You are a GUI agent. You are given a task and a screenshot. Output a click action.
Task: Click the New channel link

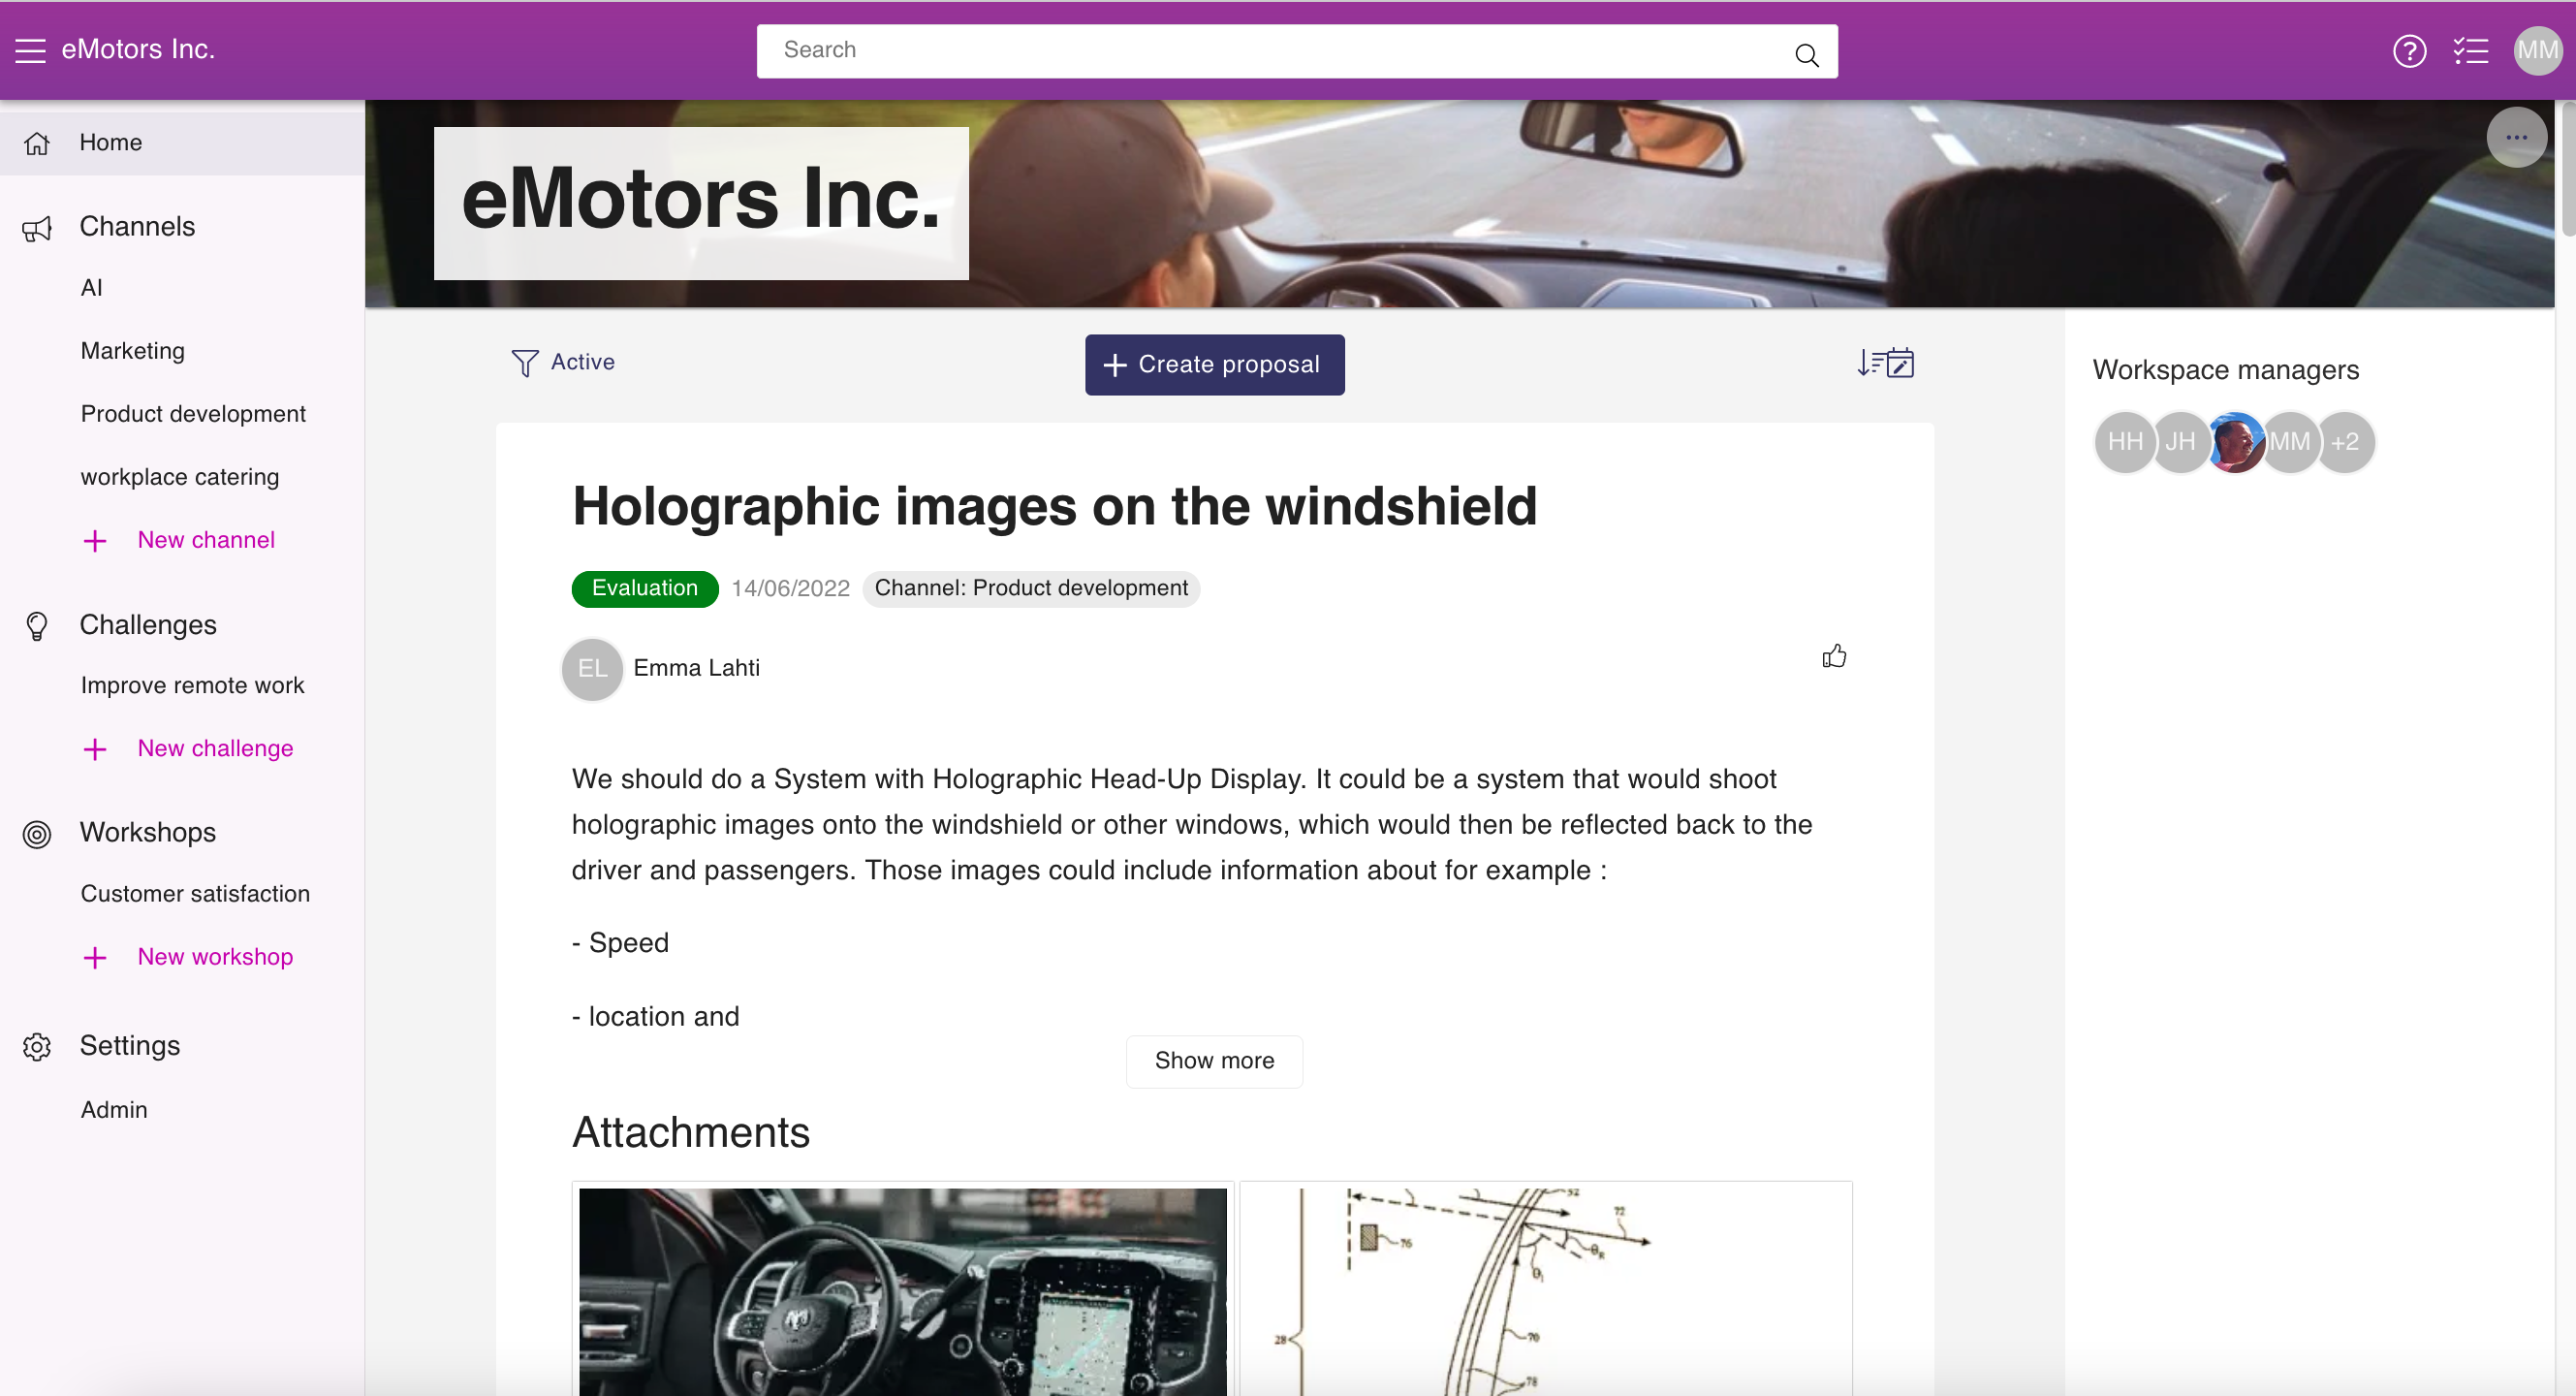(x=206, y=540)
